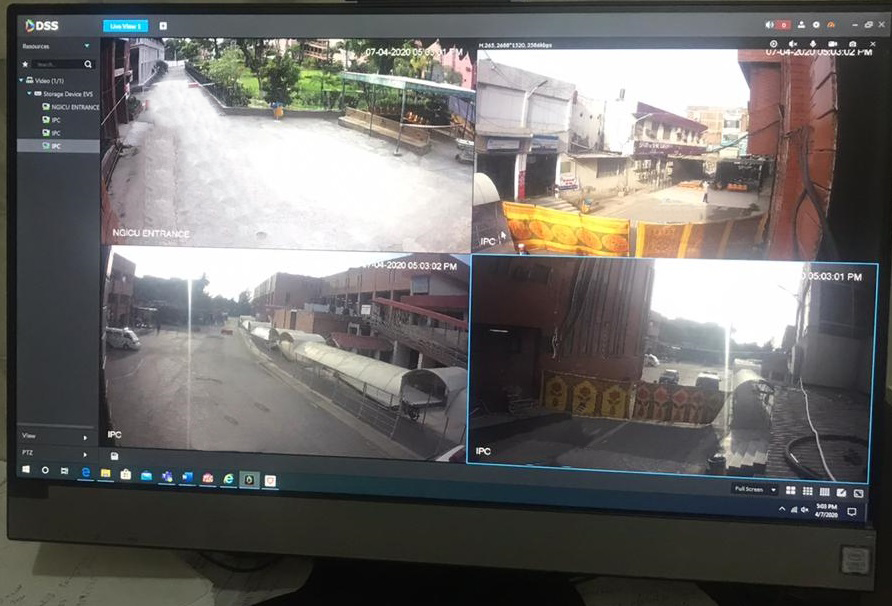Click the instant record target icon on camera tile
Viewport: 892px width, 606px height.
click(x=773, y=45)
